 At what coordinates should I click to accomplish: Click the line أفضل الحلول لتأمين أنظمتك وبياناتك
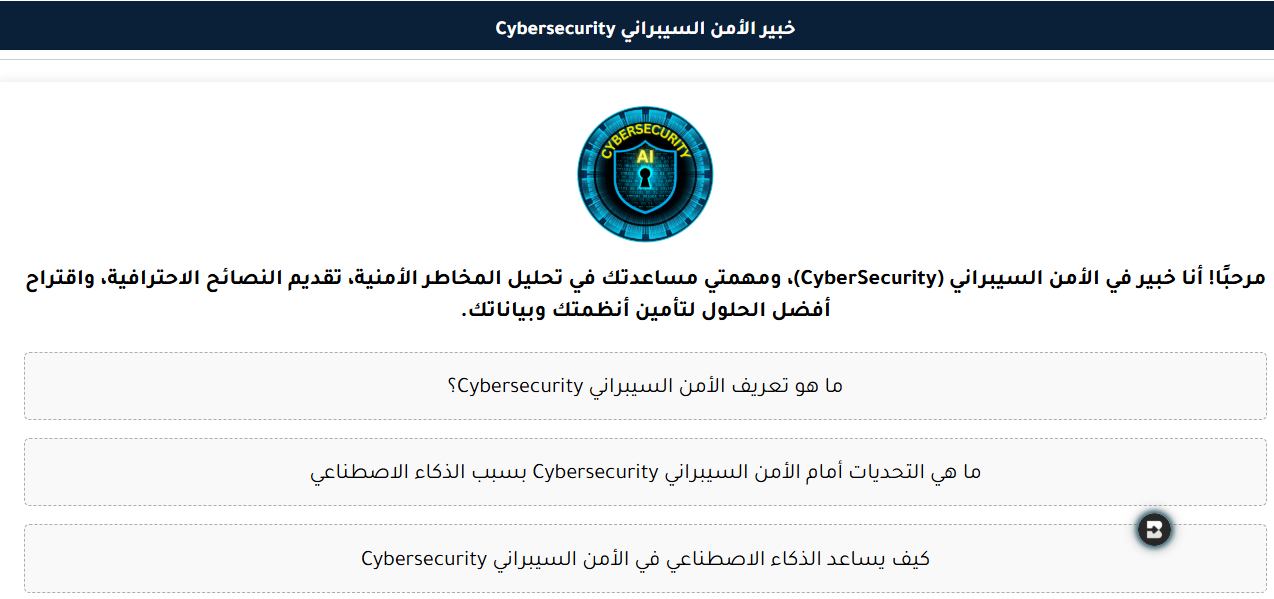[645, 310]
